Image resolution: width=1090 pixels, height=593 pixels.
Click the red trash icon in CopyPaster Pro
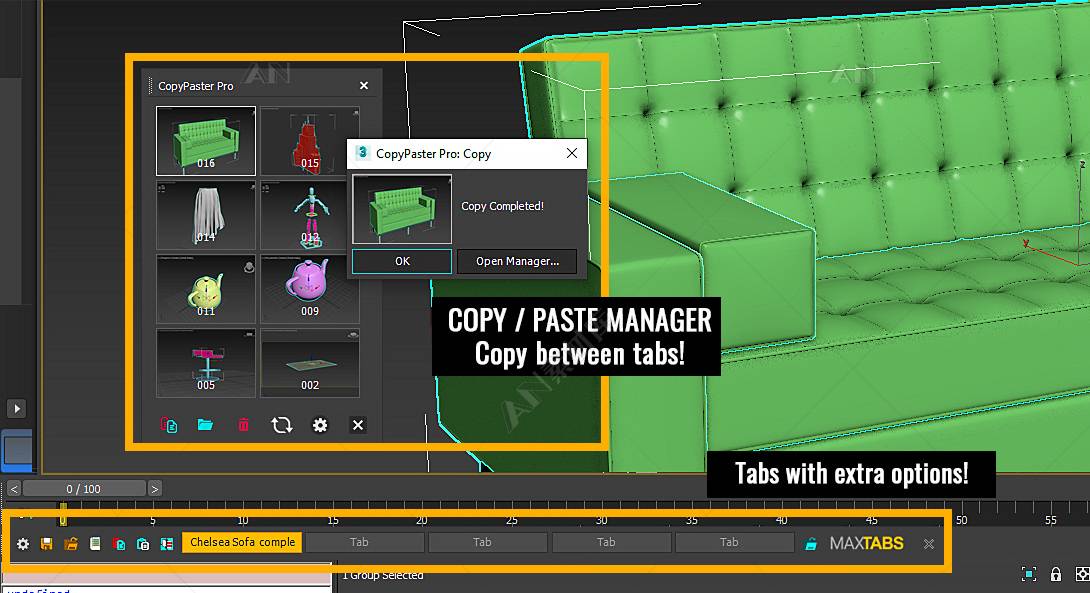243,425
